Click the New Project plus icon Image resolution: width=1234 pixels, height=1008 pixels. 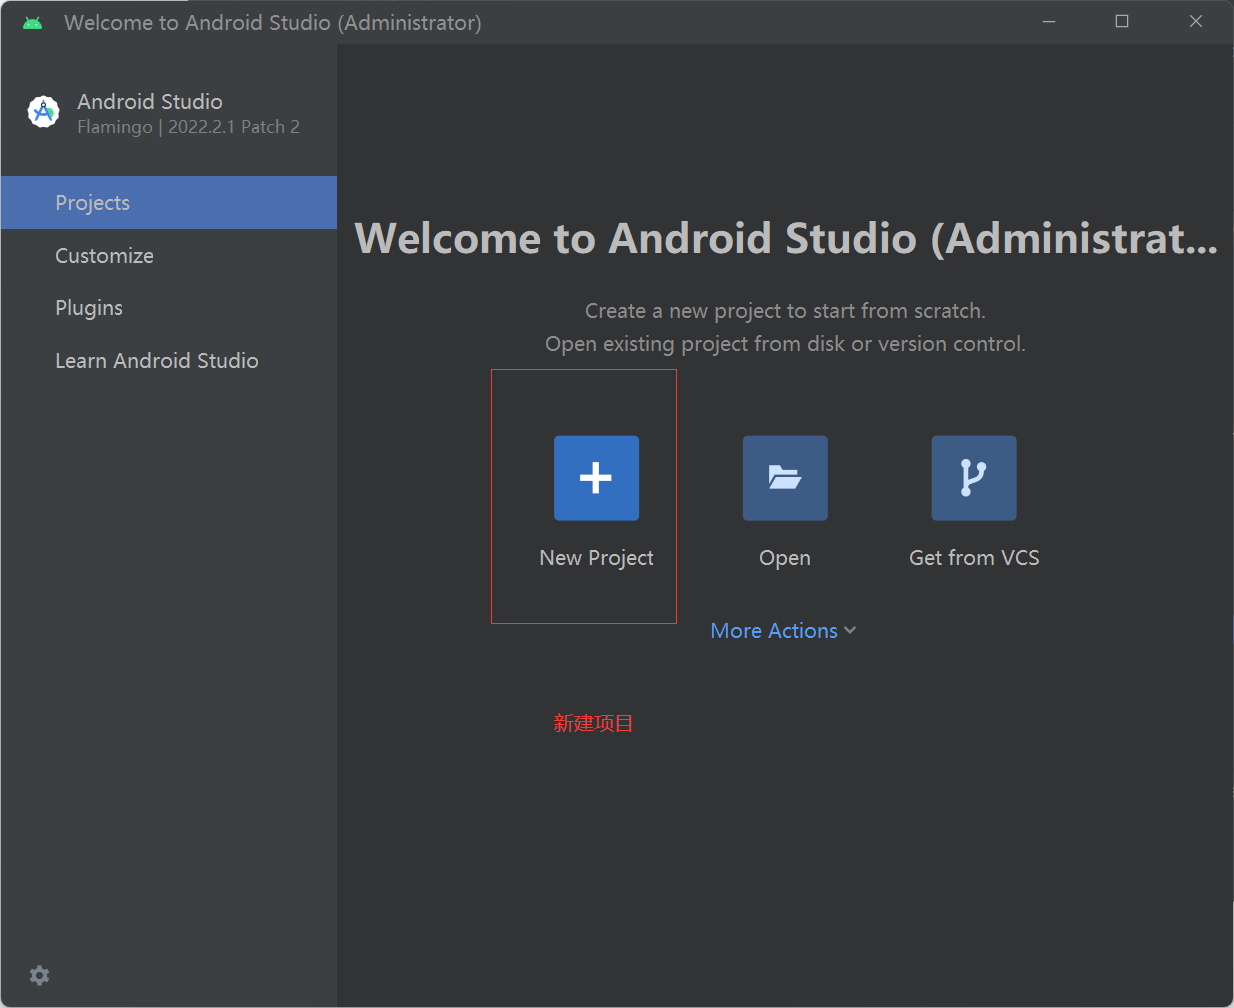click(596, 478)
